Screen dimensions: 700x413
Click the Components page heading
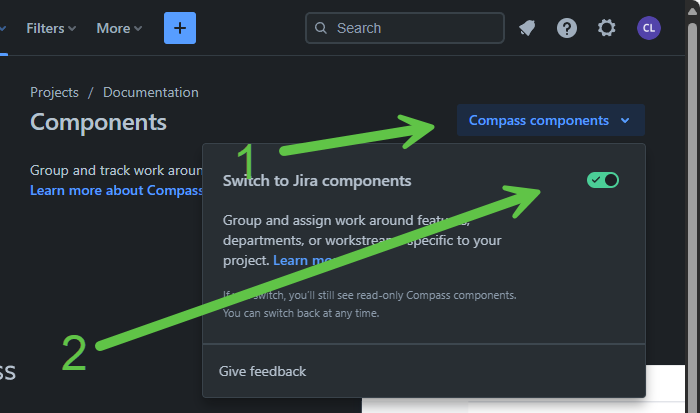(98, 122)
